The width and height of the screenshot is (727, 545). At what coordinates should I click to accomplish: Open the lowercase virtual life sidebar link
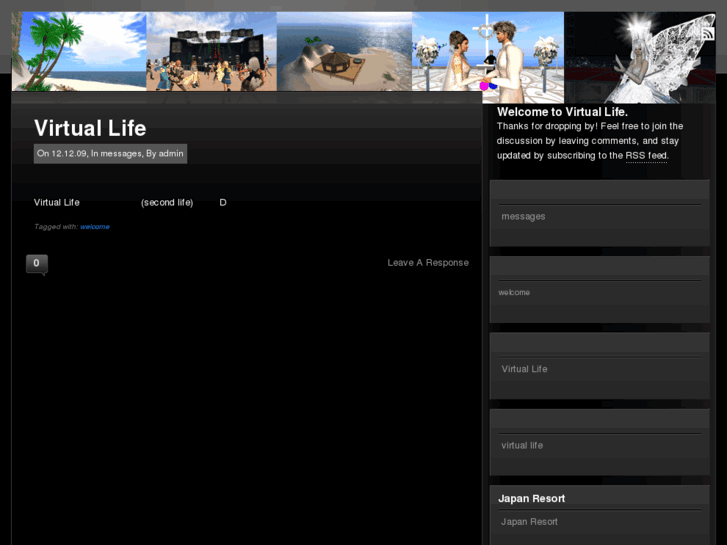[522, 445]
